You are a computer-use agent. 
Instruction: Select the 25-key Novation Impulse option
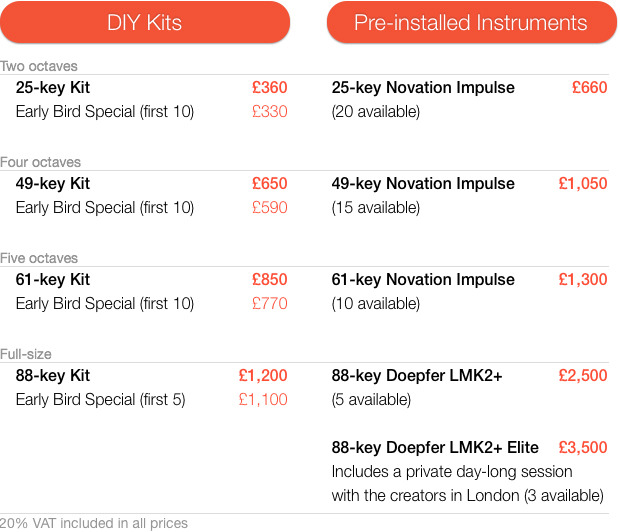(423, 88)
